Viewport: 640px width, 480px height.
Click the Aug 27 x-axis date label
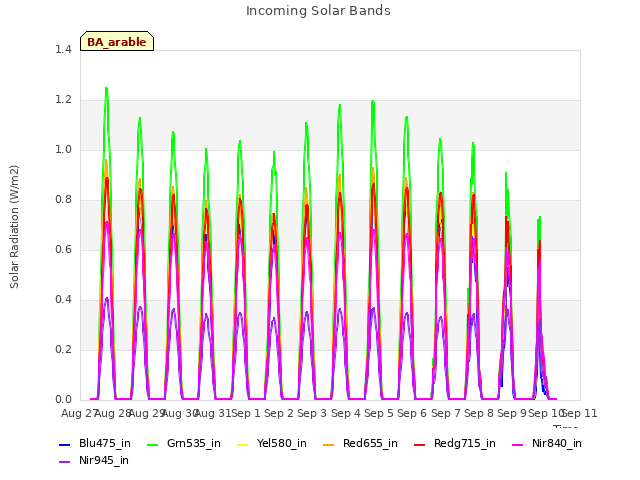79,413
